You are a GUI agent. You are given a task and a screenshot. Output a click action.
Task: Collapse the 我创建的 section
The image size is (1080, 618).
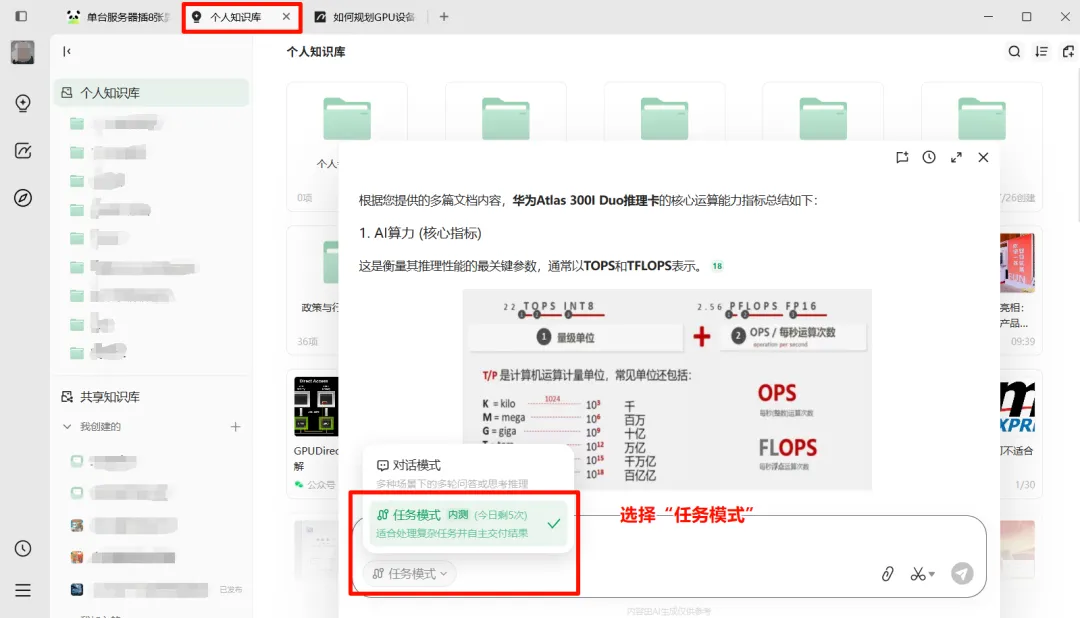click(67, 426)
